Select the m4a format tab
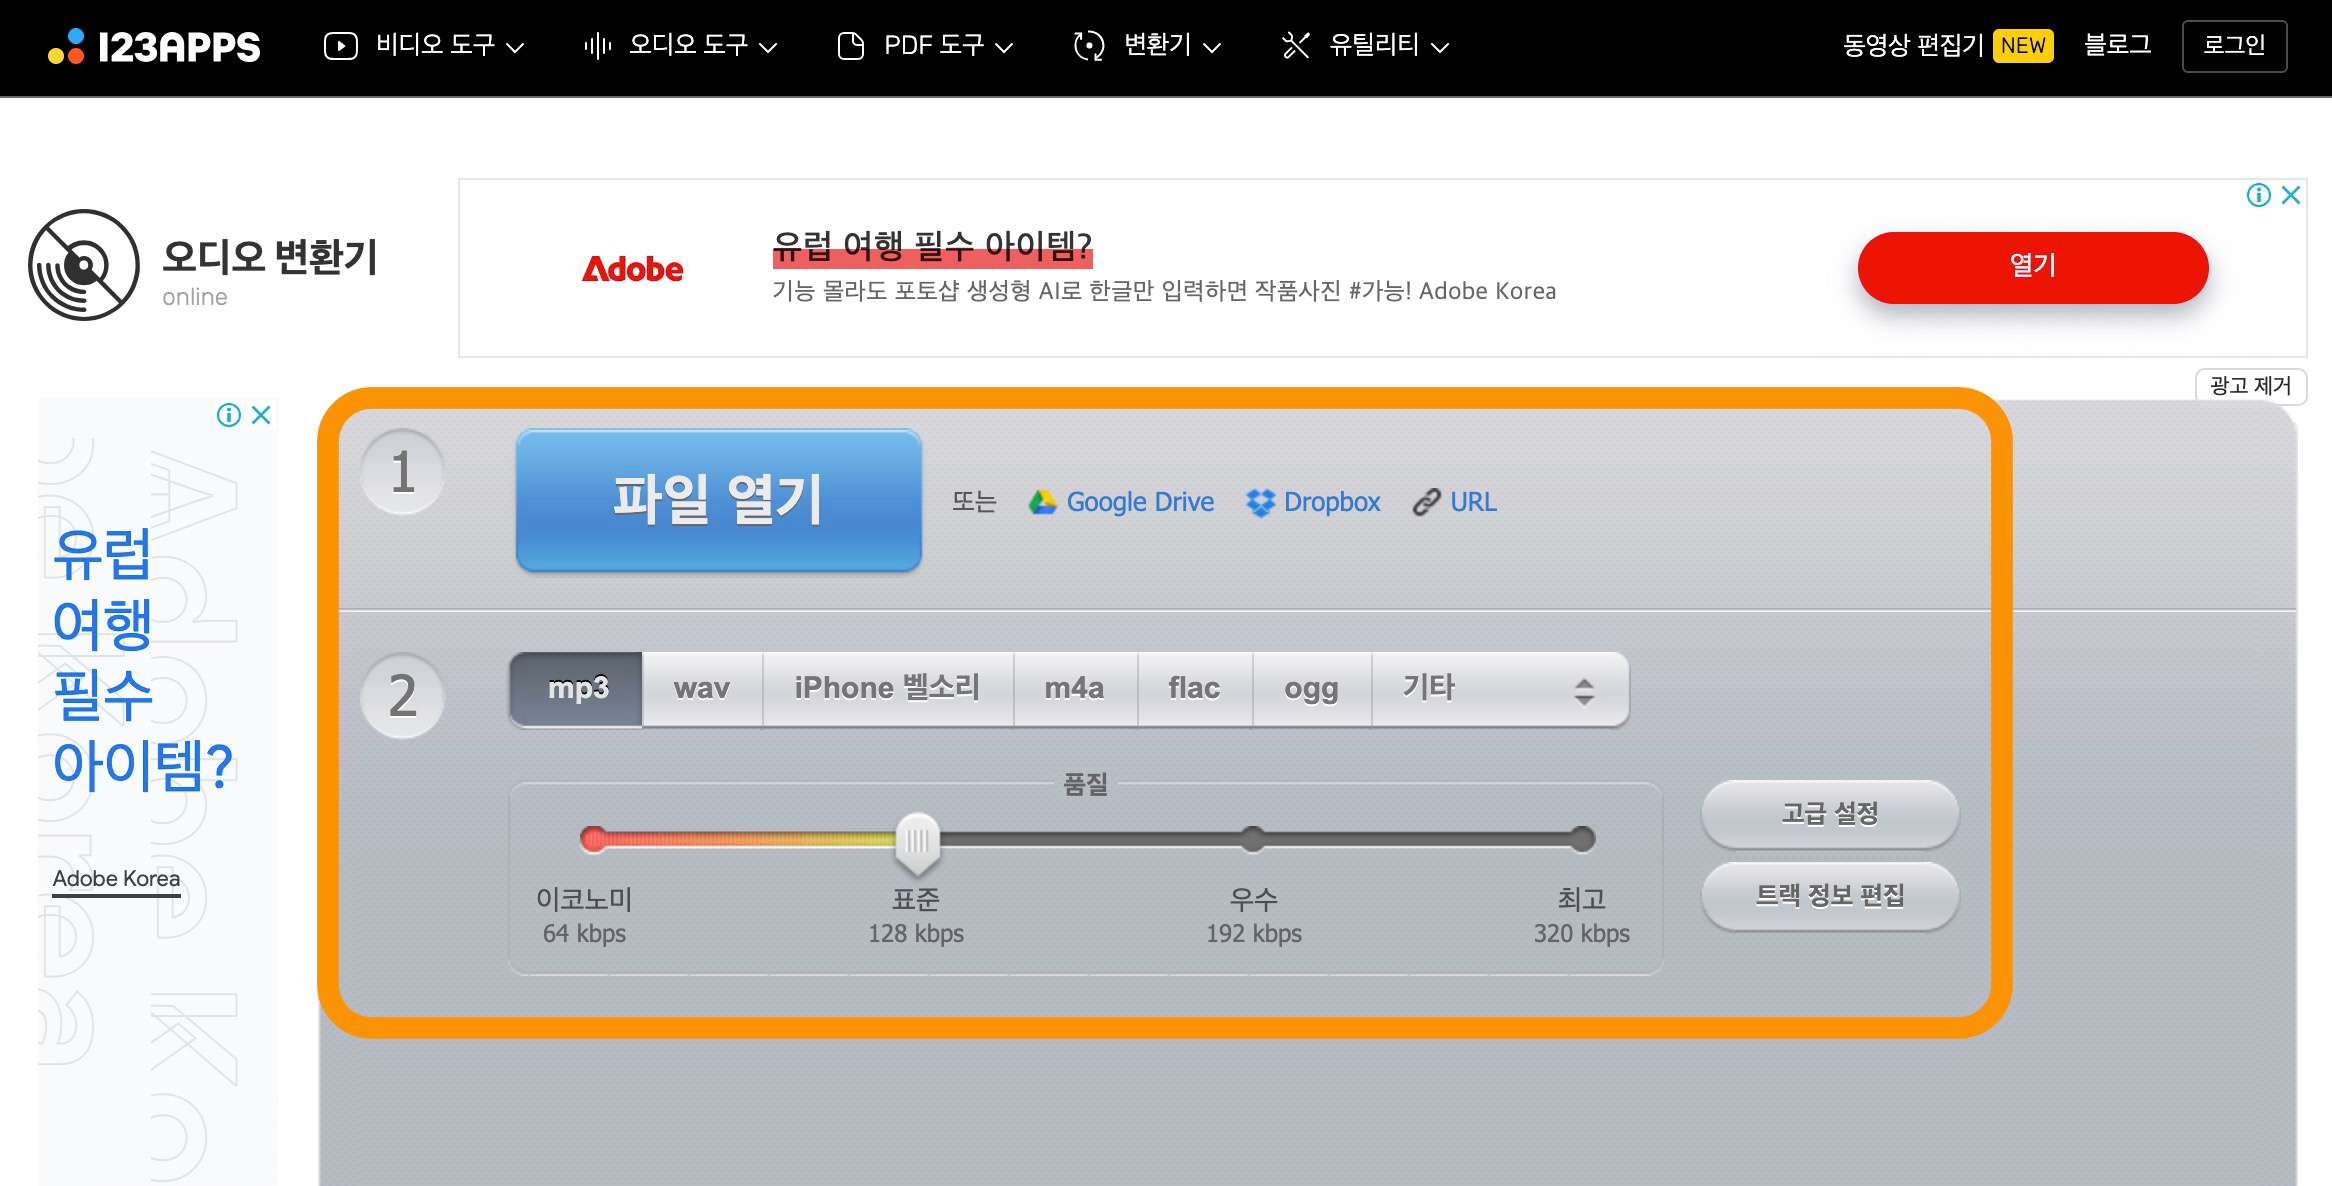 click(x=1075, y=689)
